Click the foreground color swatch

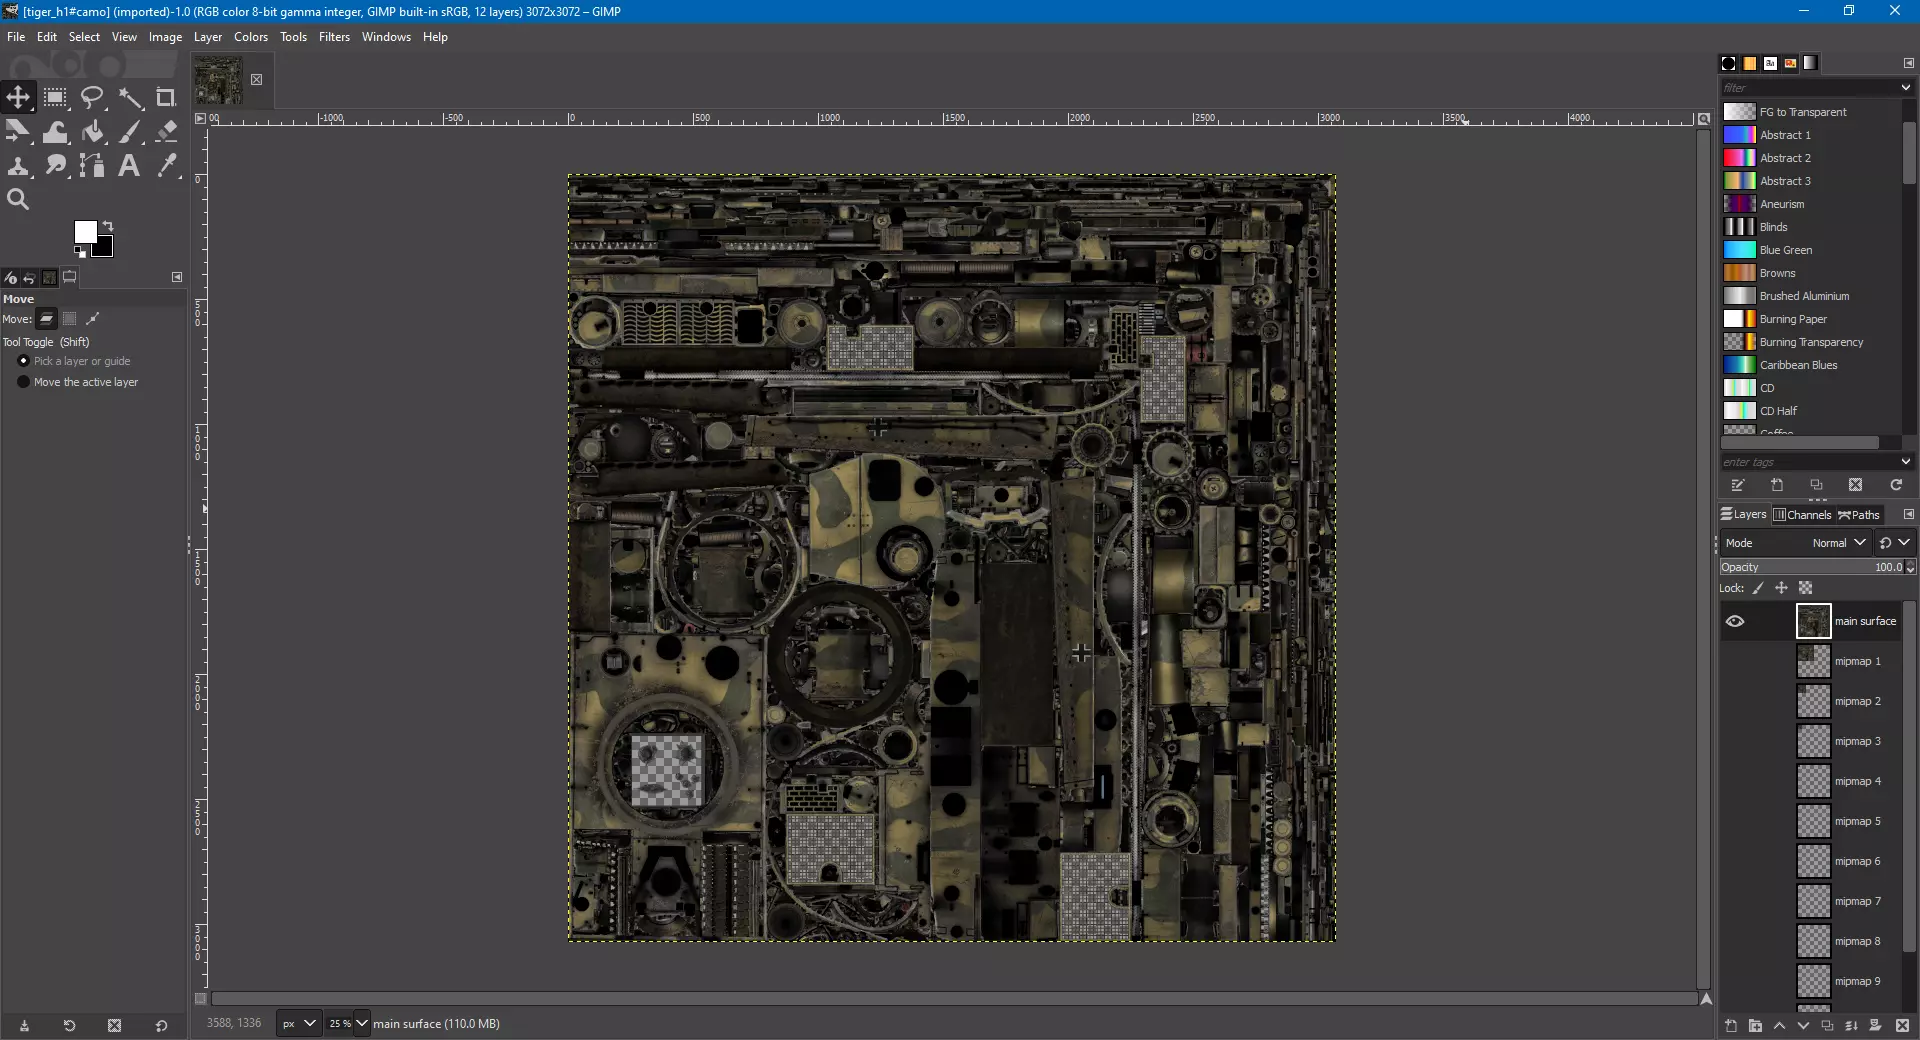tap(85, 232)
